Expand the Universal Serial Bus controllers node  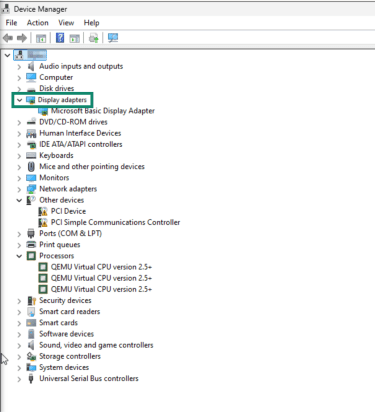19,379
